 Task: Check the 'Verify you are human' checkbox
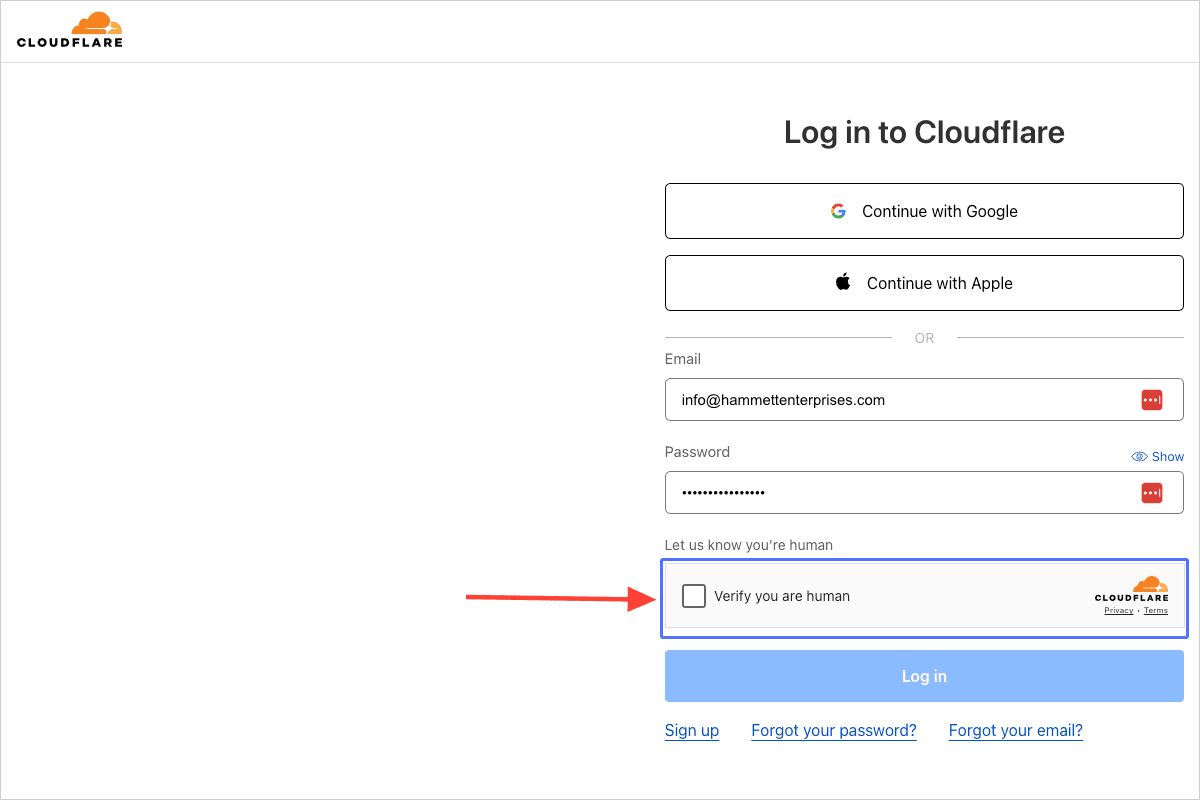coord(693,596)
